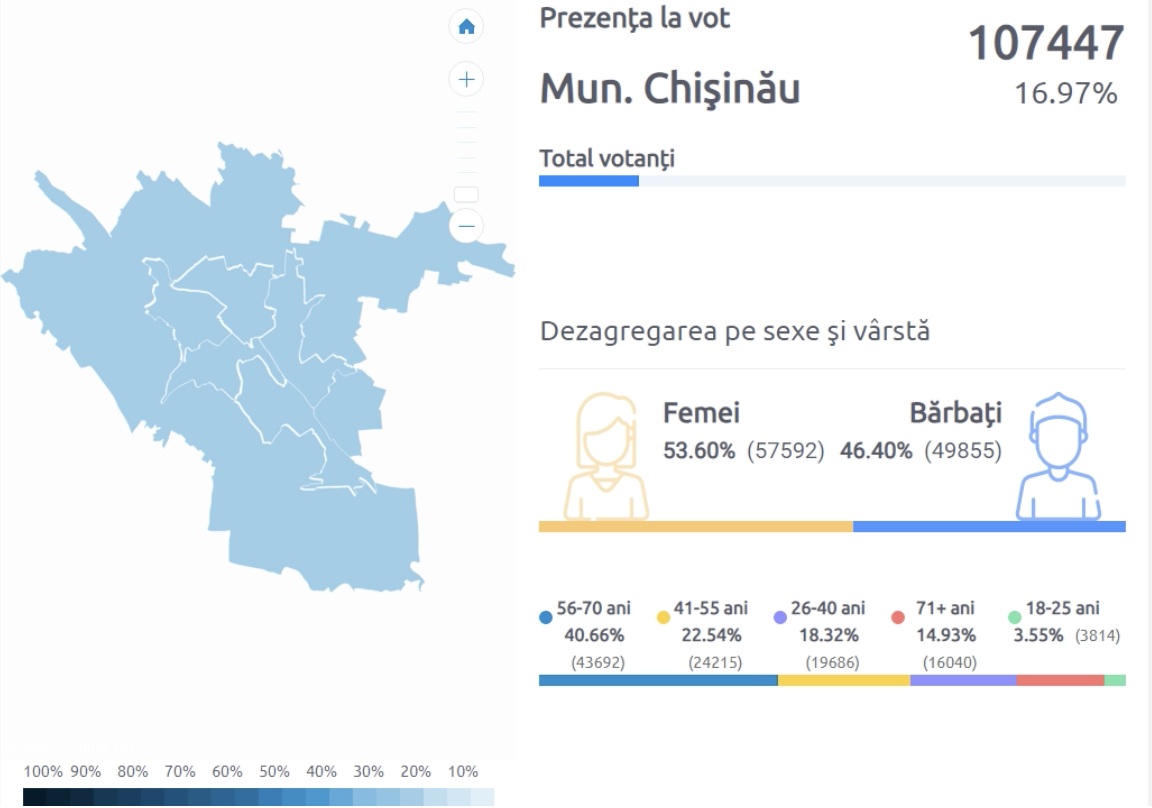Click the red 71+ ani legend dot
1152x808 pixels.
click(x=897, y=618)
